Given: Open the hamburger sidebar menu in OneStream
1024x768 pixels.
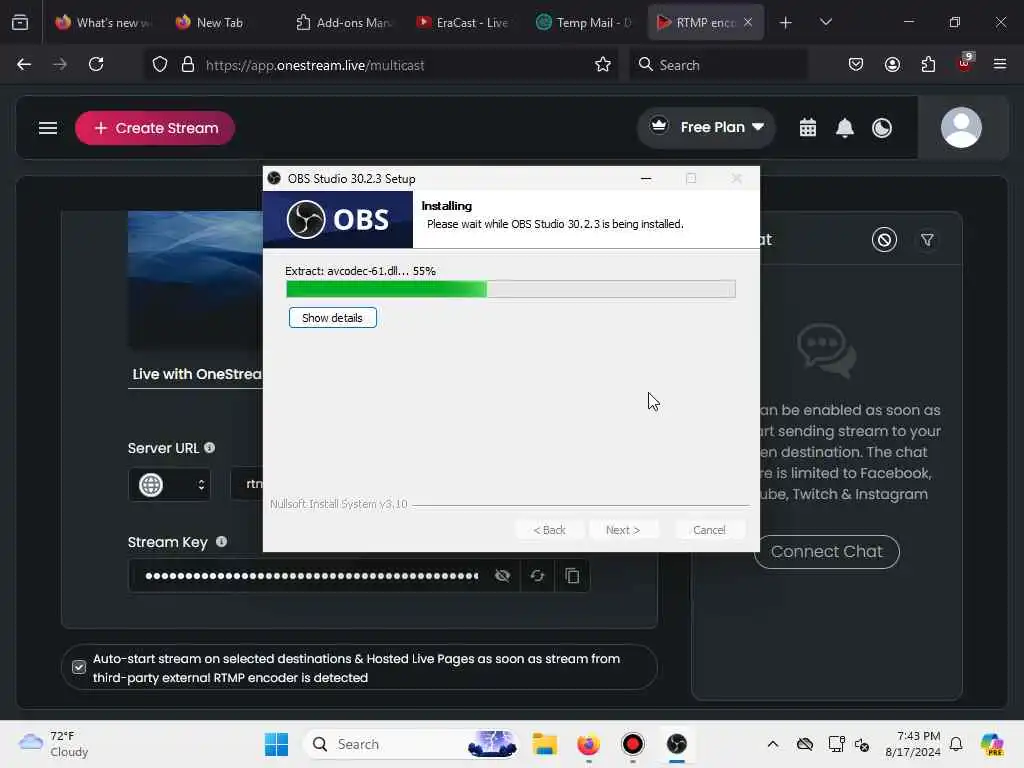Looking at the screenshot, I should (48, 128).
